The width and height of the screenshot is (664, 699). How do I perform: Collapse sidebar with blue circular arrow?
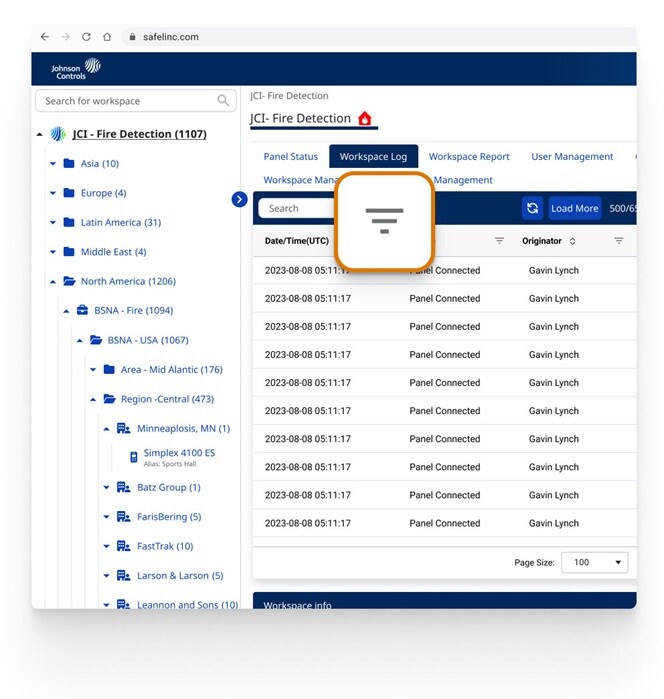click(239, 199)
